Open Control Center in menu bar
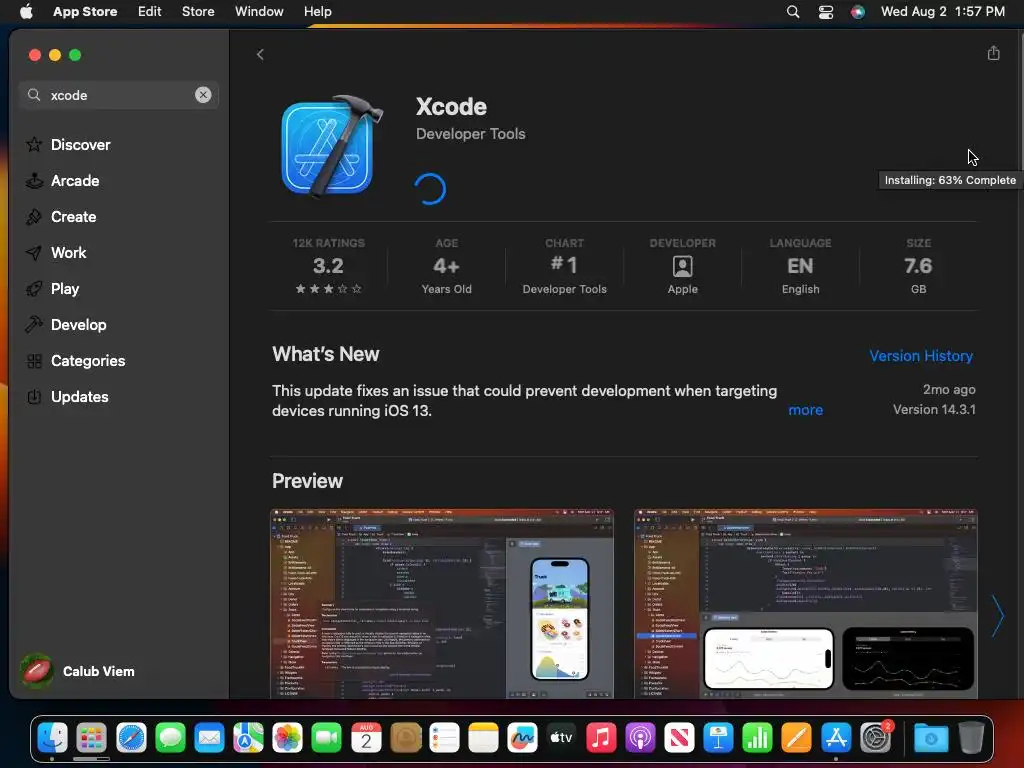The width and height of the screenshot is (1024, 768). pyautogui.click(x=825, y=11)
